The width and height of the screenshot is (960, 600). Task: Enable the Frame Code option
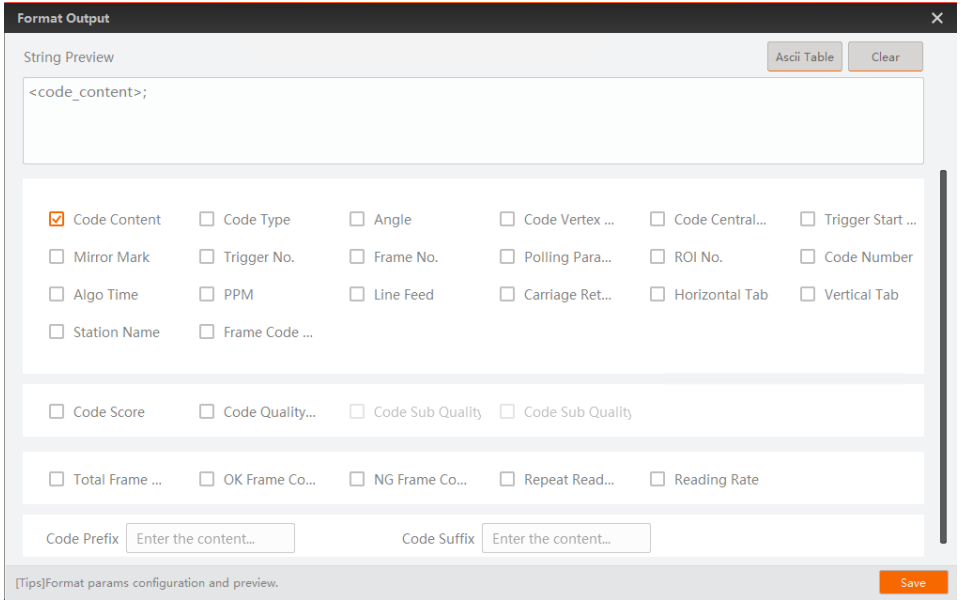point(207,332)
